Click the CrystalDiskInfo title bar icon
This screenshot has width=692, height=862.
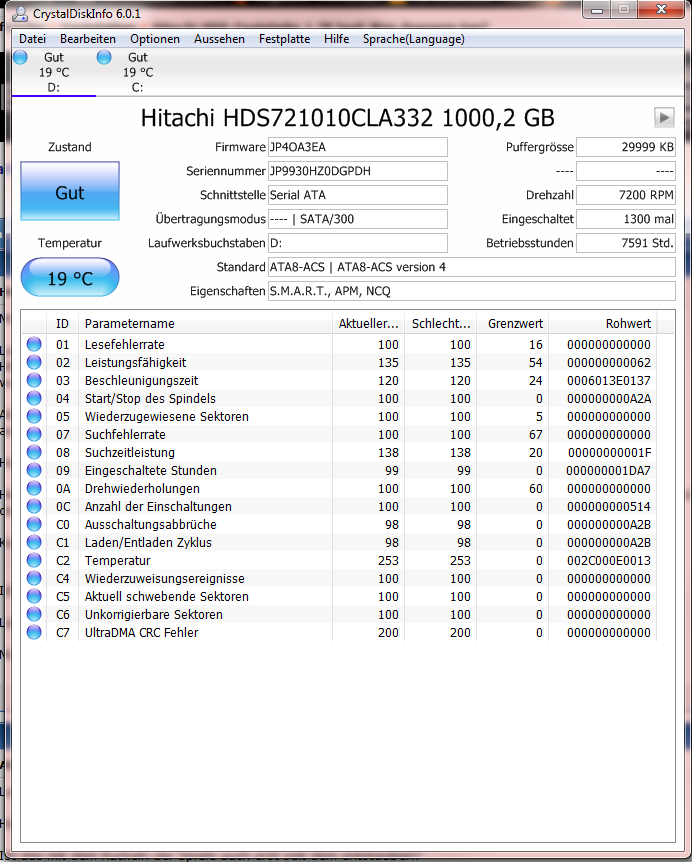coord(19,13)
